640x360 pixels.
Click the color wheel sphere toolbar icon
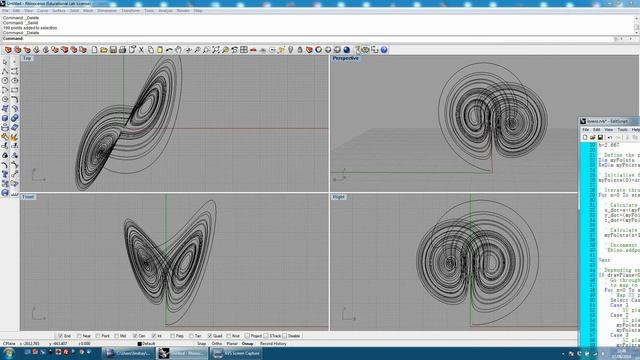(318, 50)
